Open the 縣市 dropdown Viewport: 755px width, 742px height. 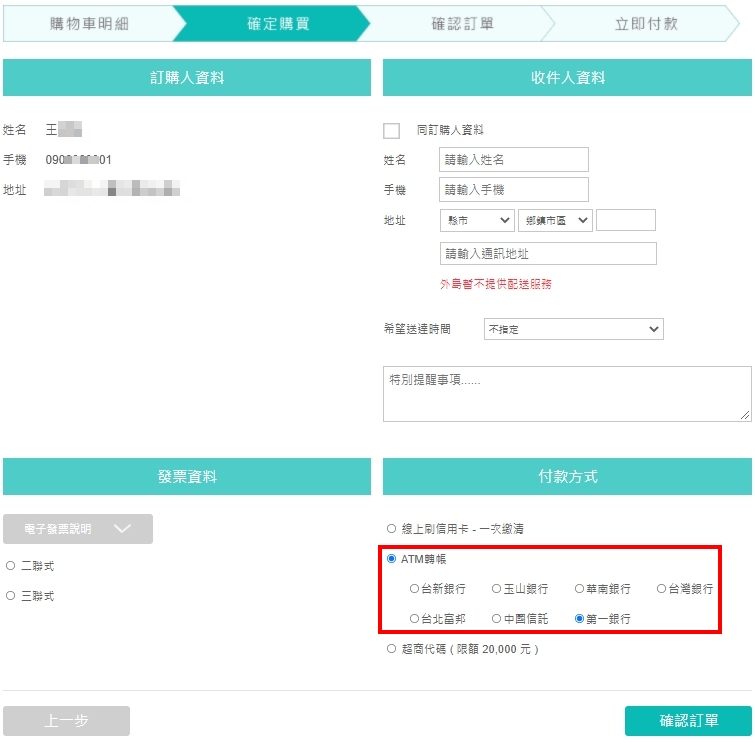pos(477,220)
